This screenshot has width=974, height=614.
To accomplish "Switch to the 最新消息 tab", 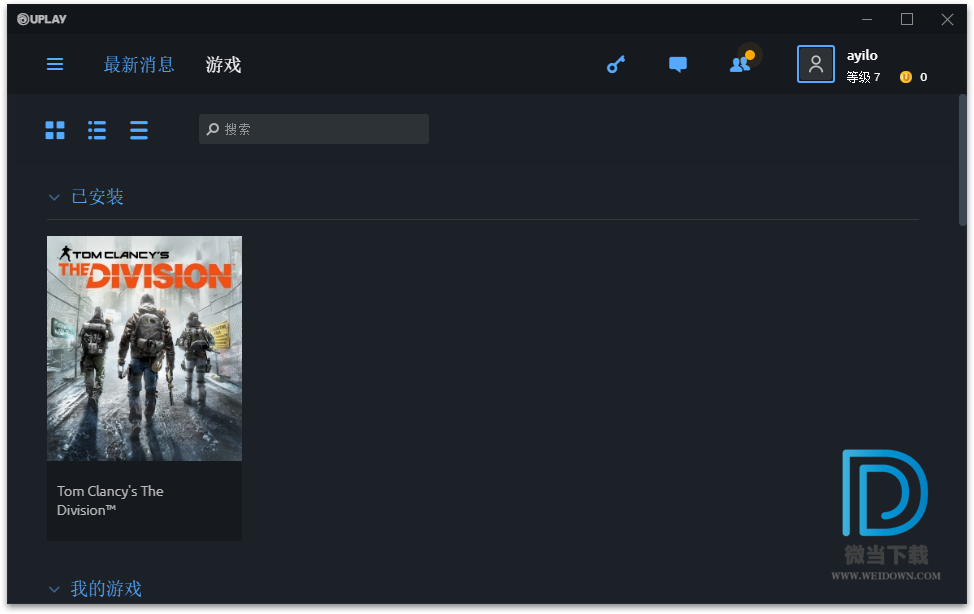I will tap(139, 65).
